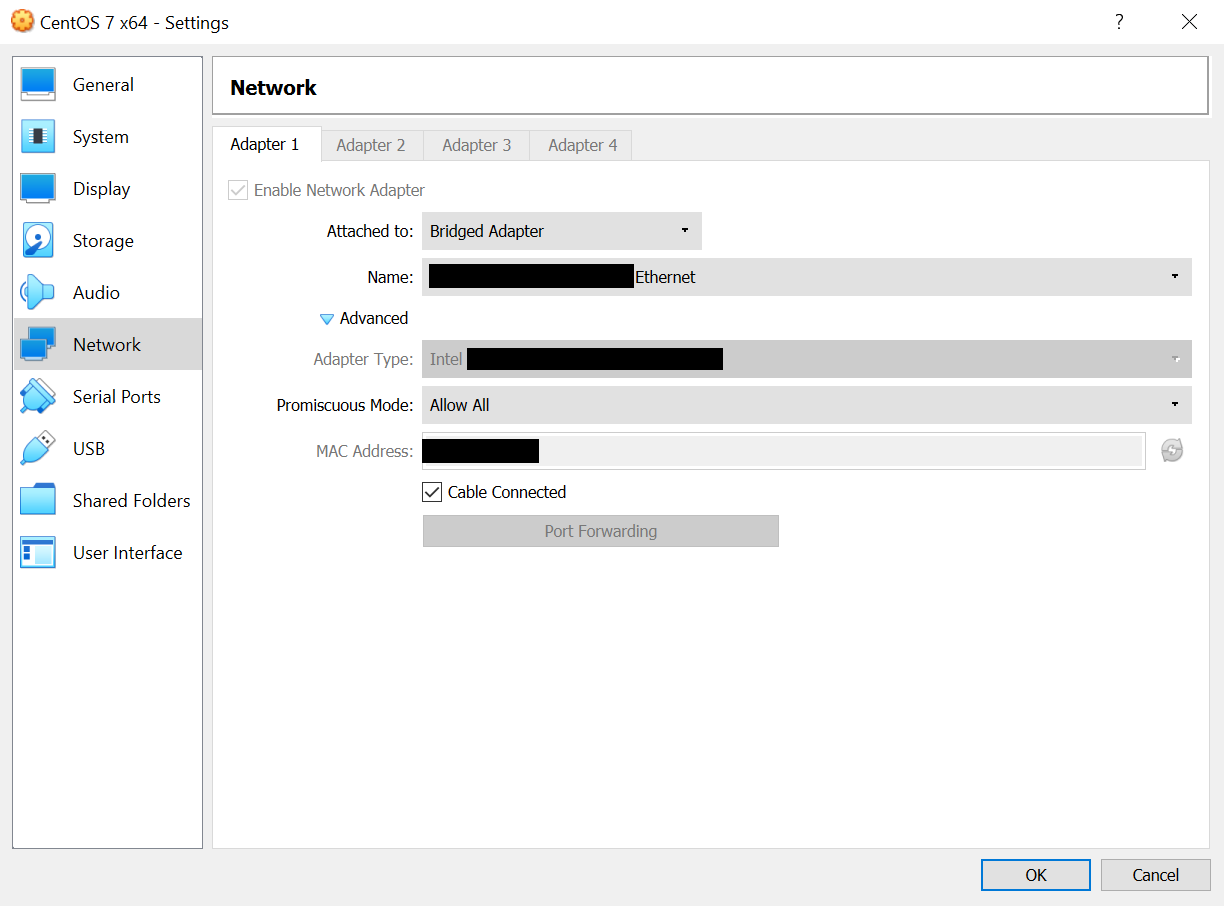The width and height of the screenshot is (1224, 906).
Task: Select the USB plug icon
Action: [38, 449]
